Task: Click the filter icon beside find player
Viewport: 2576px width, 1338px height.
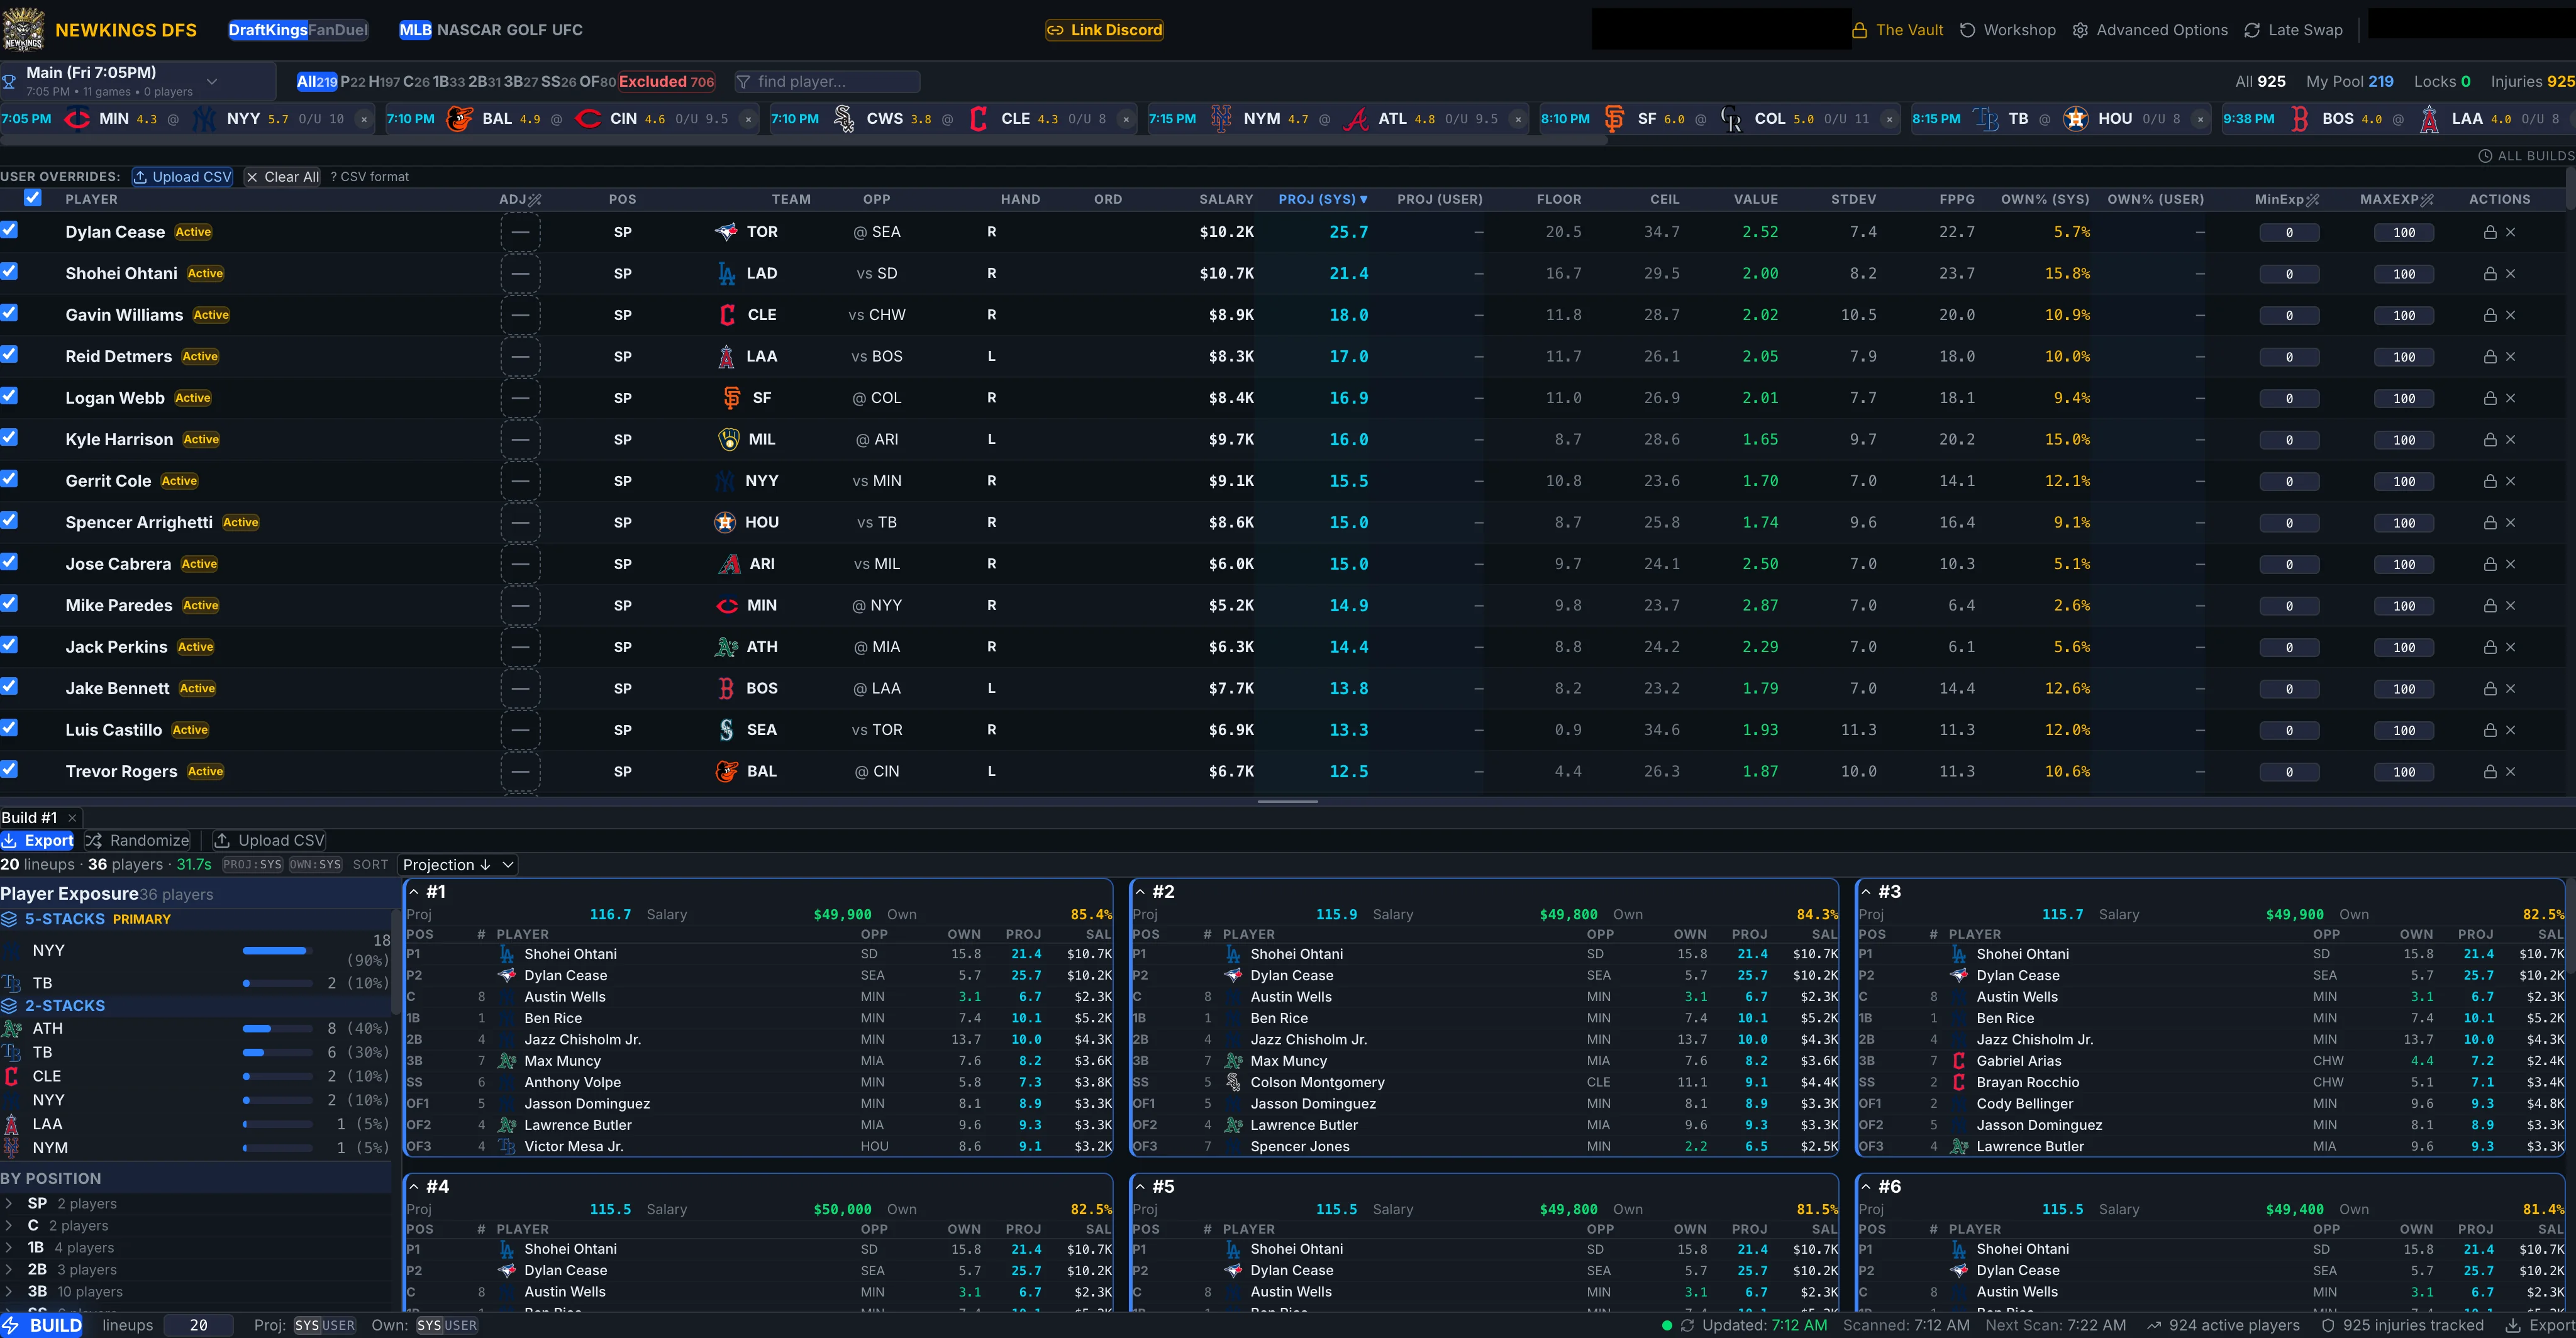Action: coord(743,82)
